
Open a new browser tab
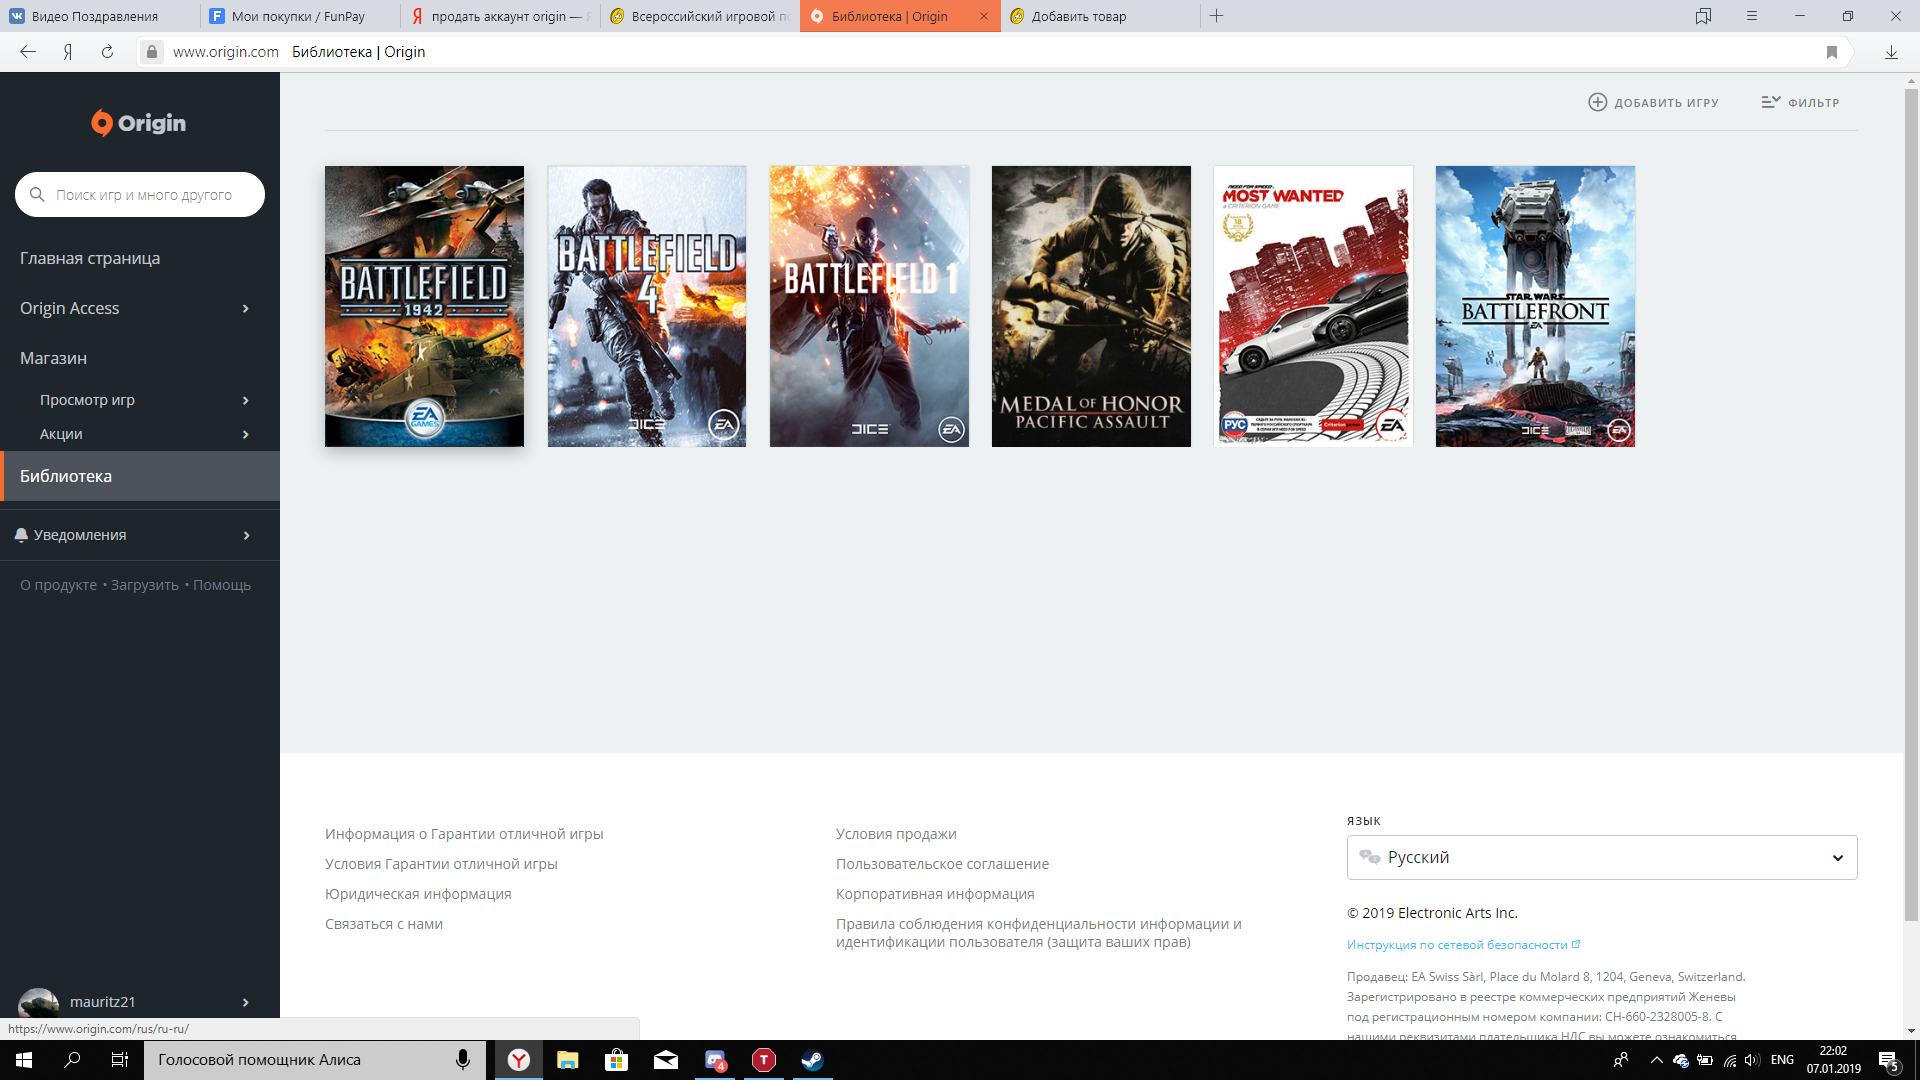(1217, 16)
